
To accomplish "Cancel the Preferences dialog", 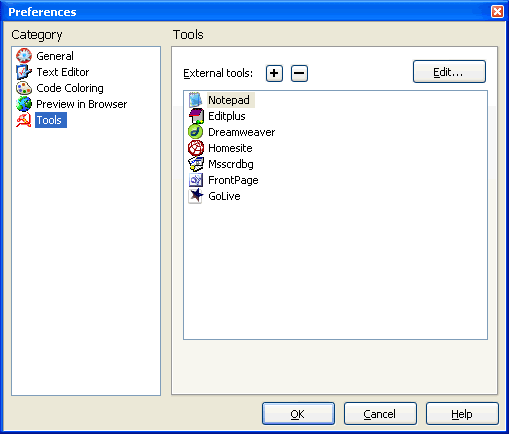I will tap(380, 414).
